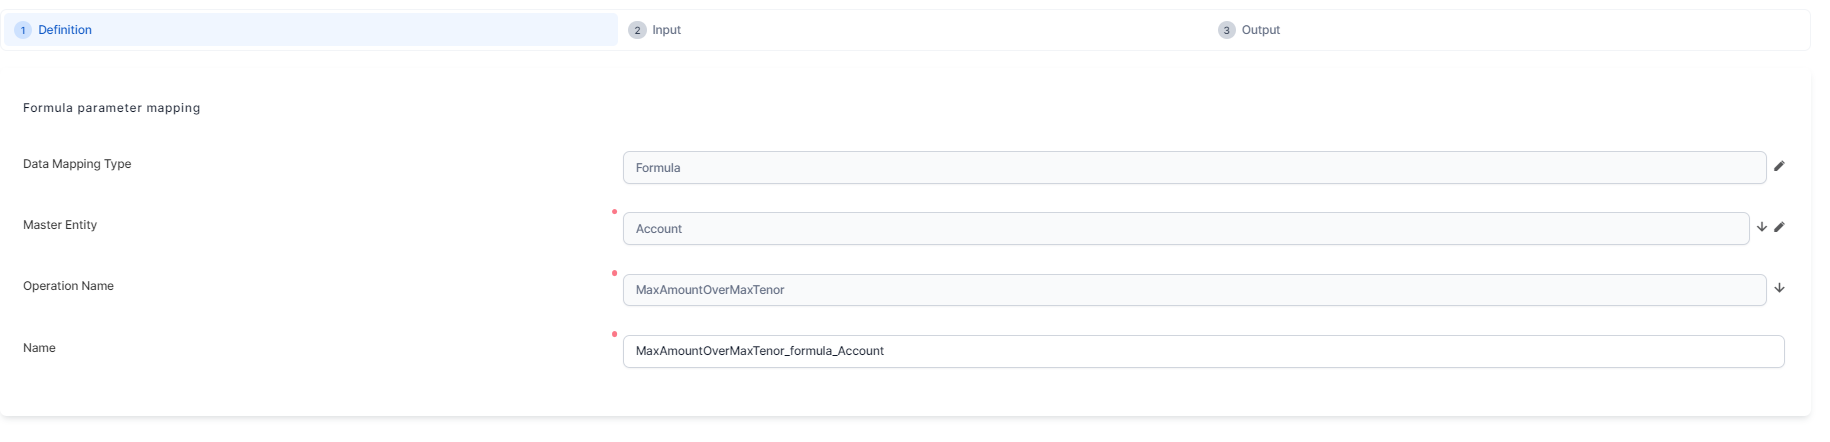The image size is (1830, 442).
Task: Click the down arrow icon beside Master Entity
Action: (1762, 227)
